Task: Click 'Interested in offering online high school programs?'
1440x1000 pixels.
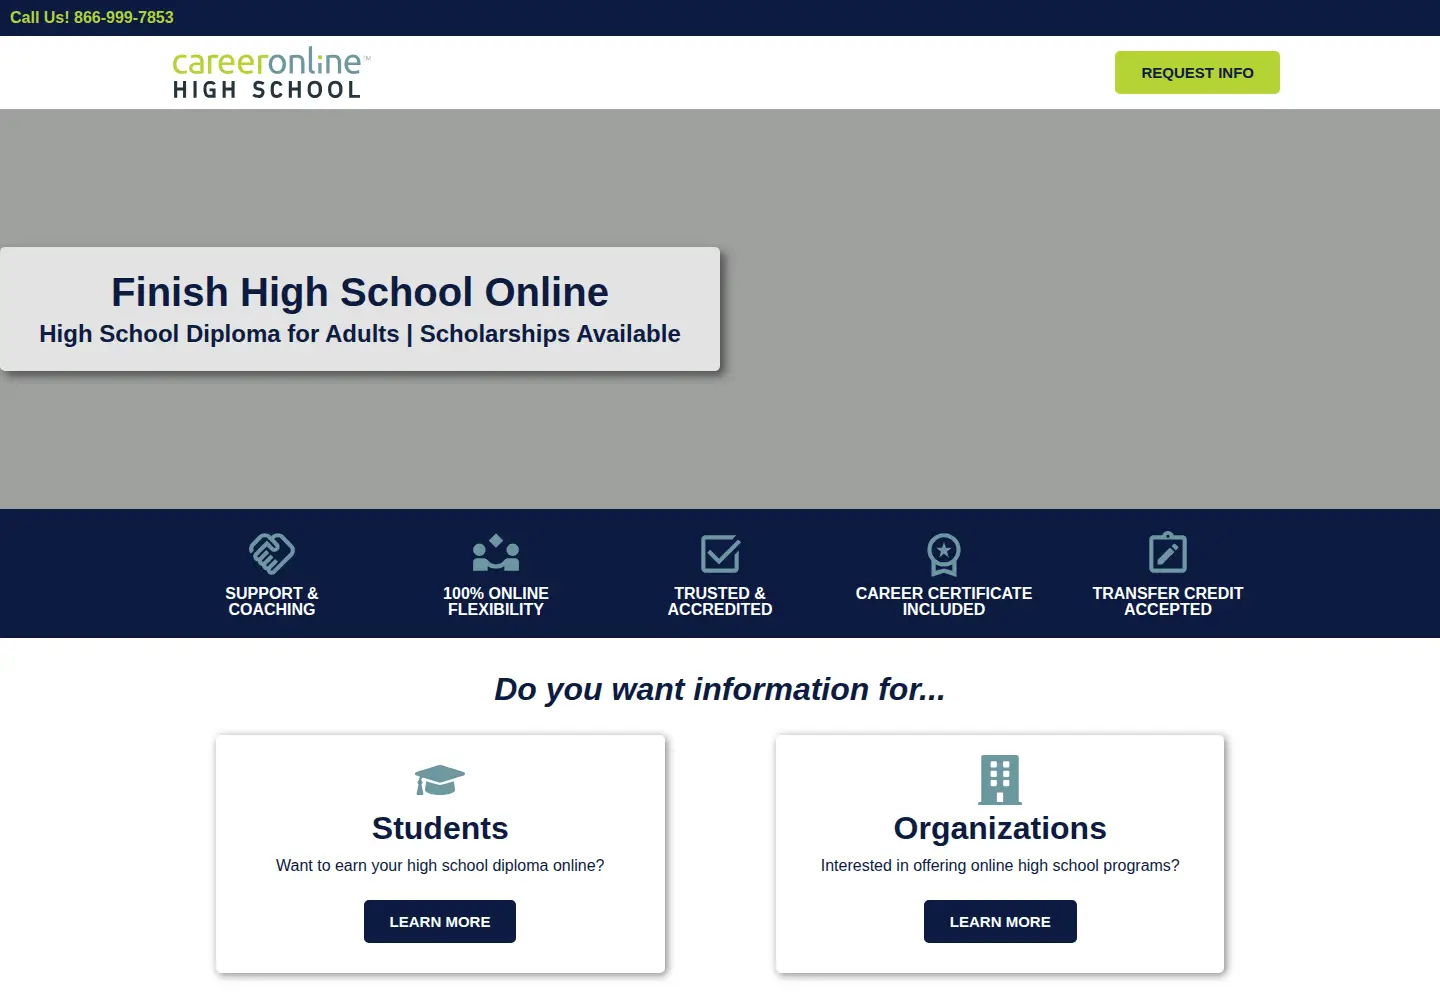Action: click(1000, 866)
